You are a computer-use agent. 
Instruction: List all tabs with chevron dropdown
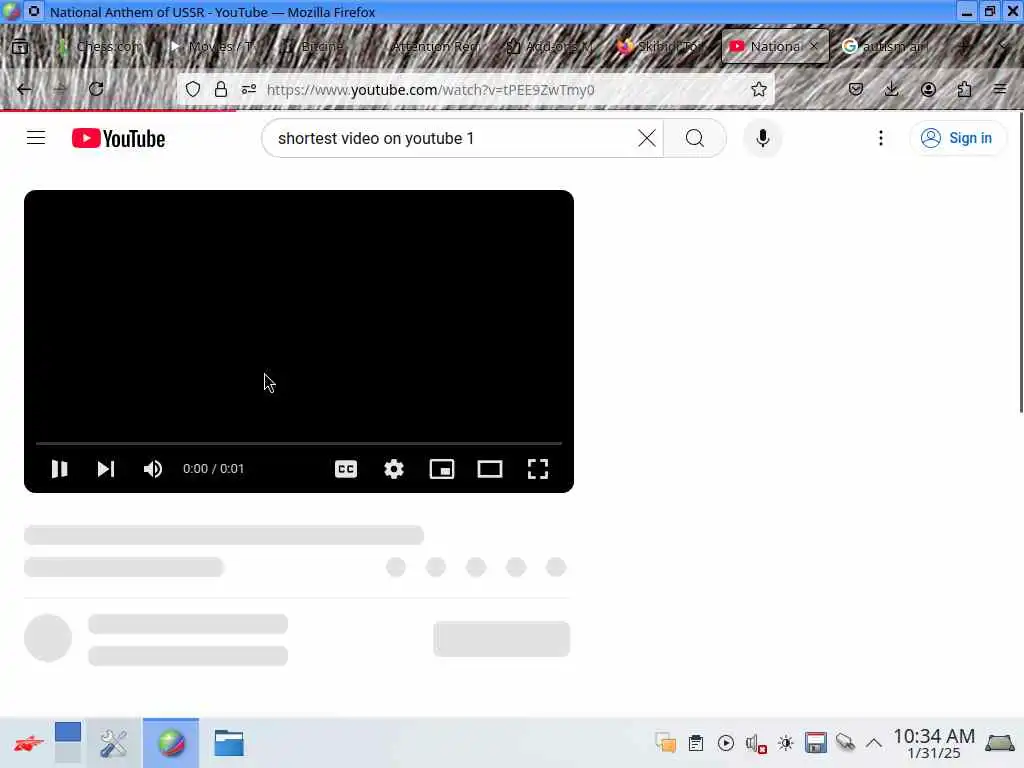[1004, 46]
